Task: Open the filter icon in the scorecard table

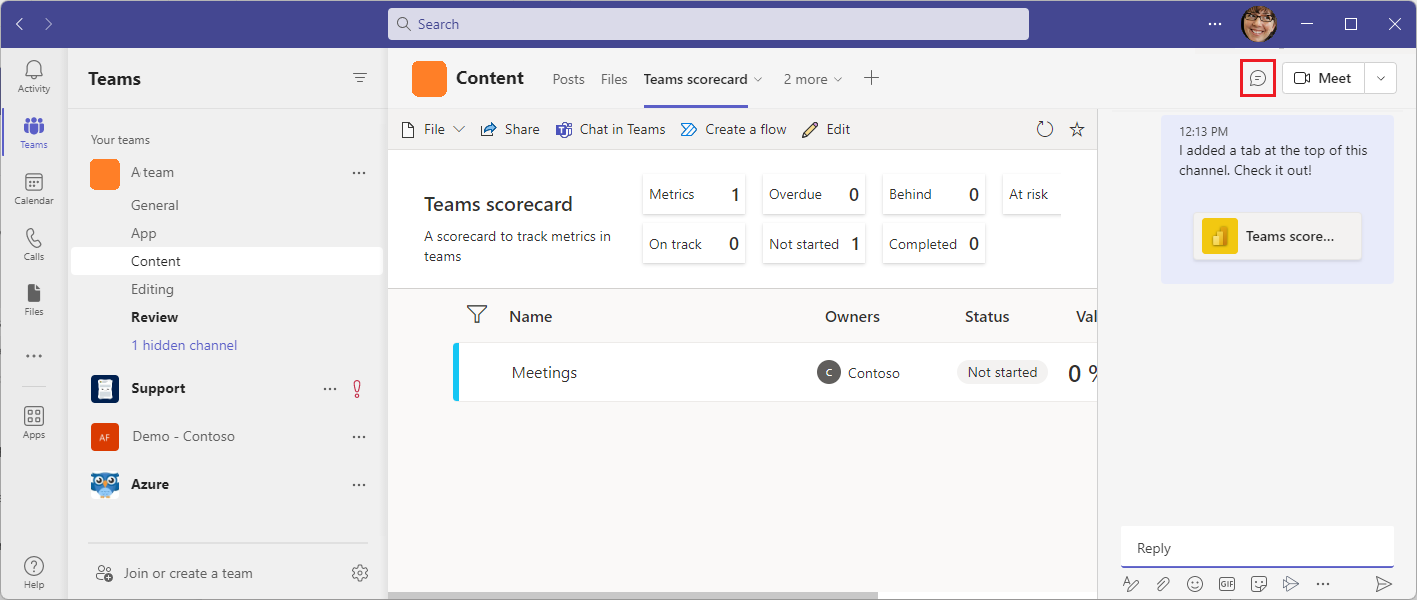Action: pyautogui.click(x=477, y=313)
